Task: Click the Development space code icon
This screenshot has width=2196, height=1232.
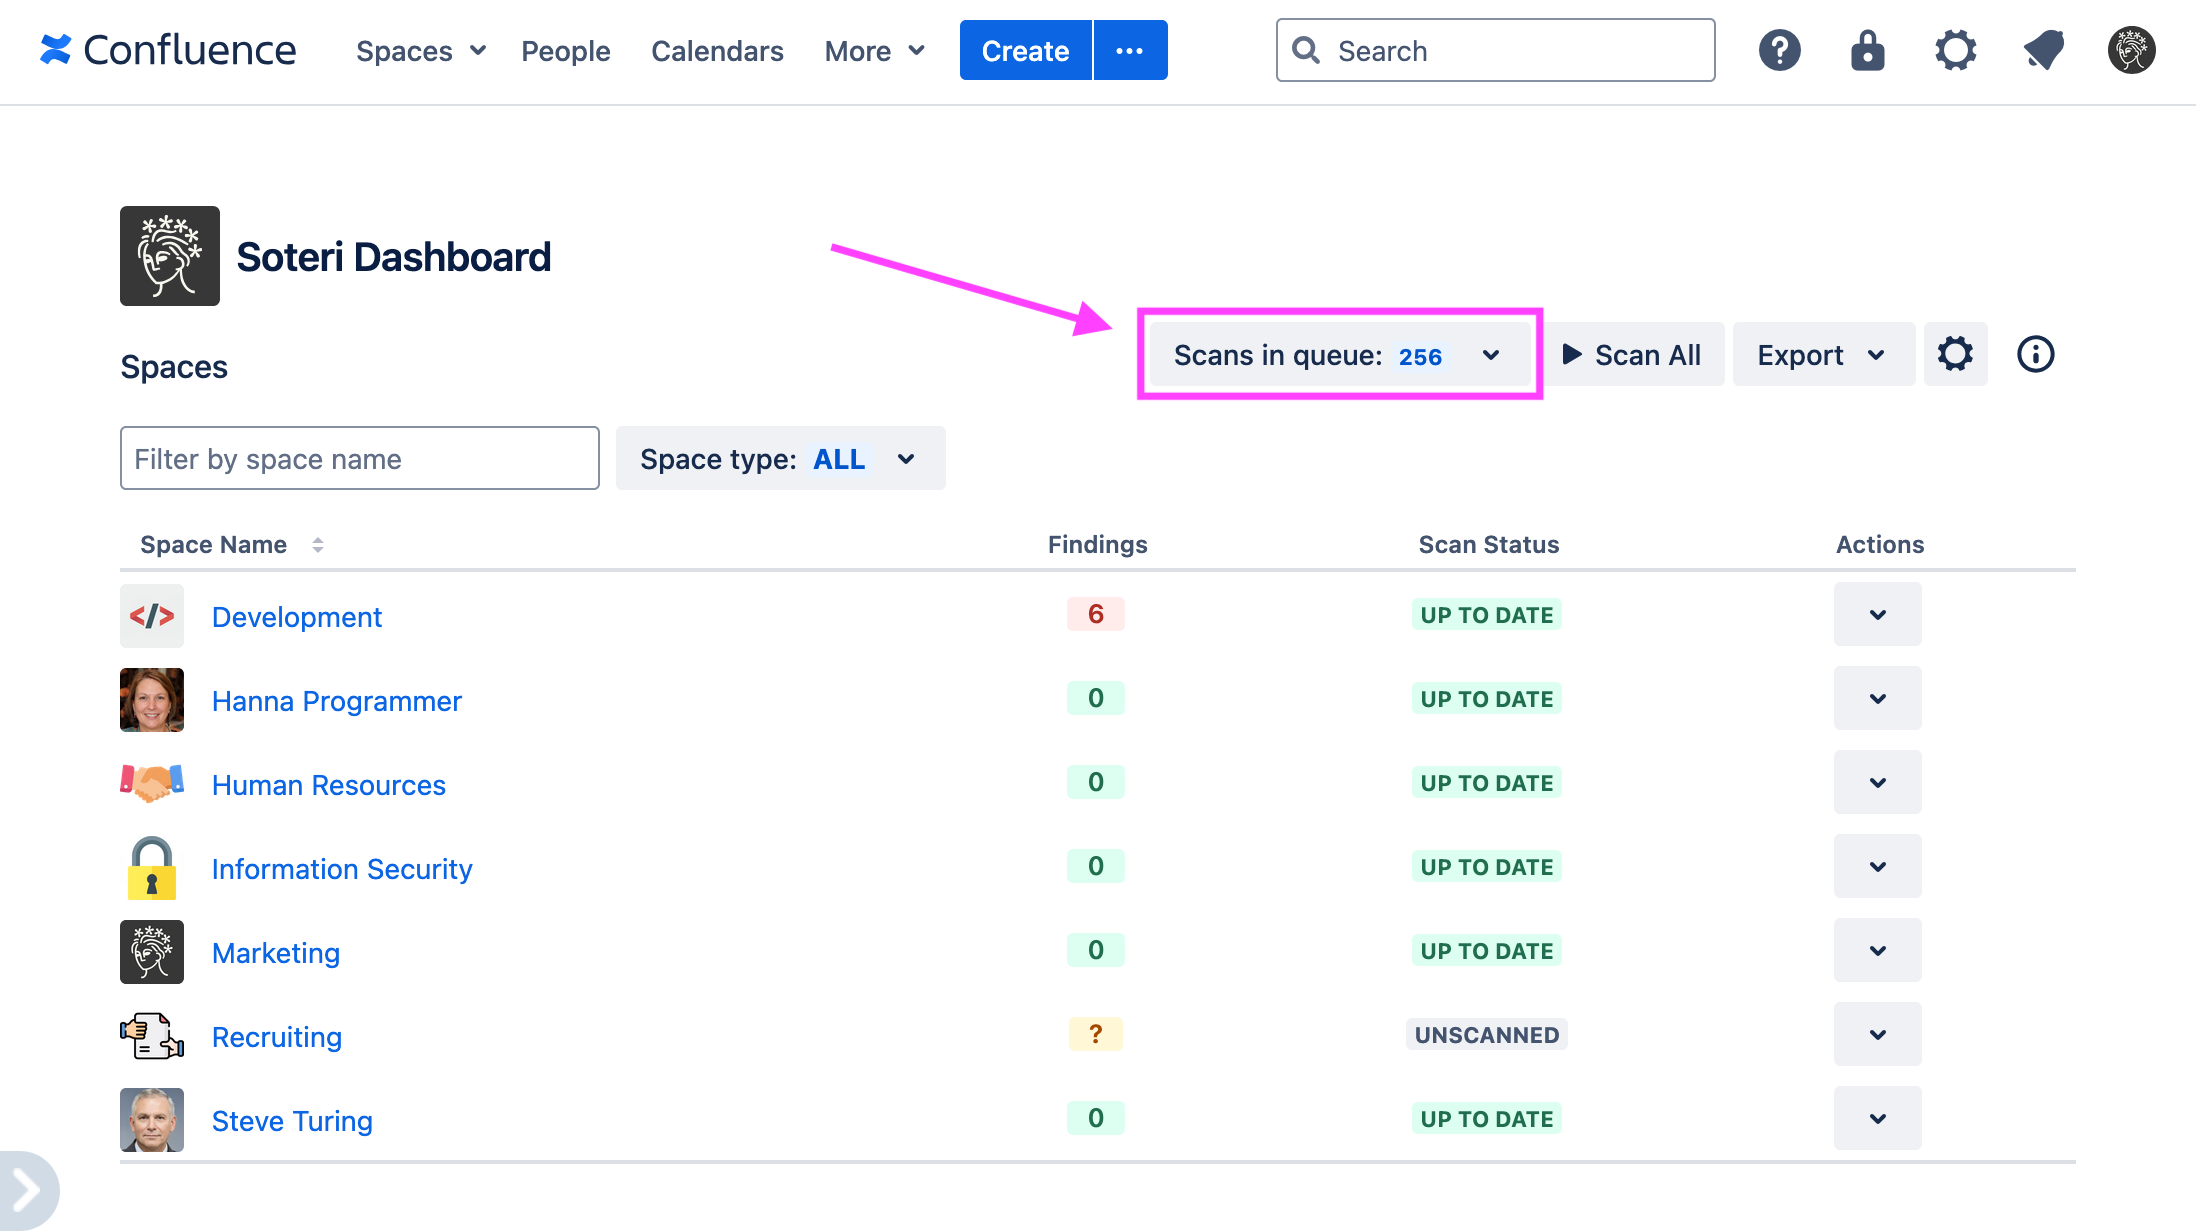Action: pos(151,616)
